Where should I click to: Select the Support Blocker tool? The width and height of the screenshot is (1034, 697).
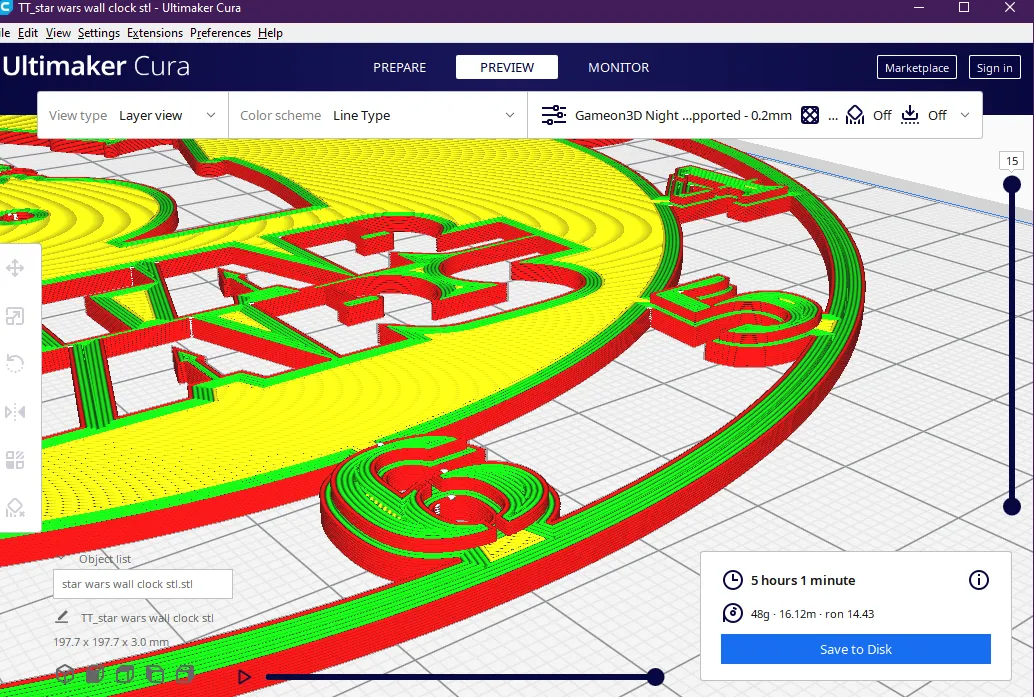pos(15,507)
